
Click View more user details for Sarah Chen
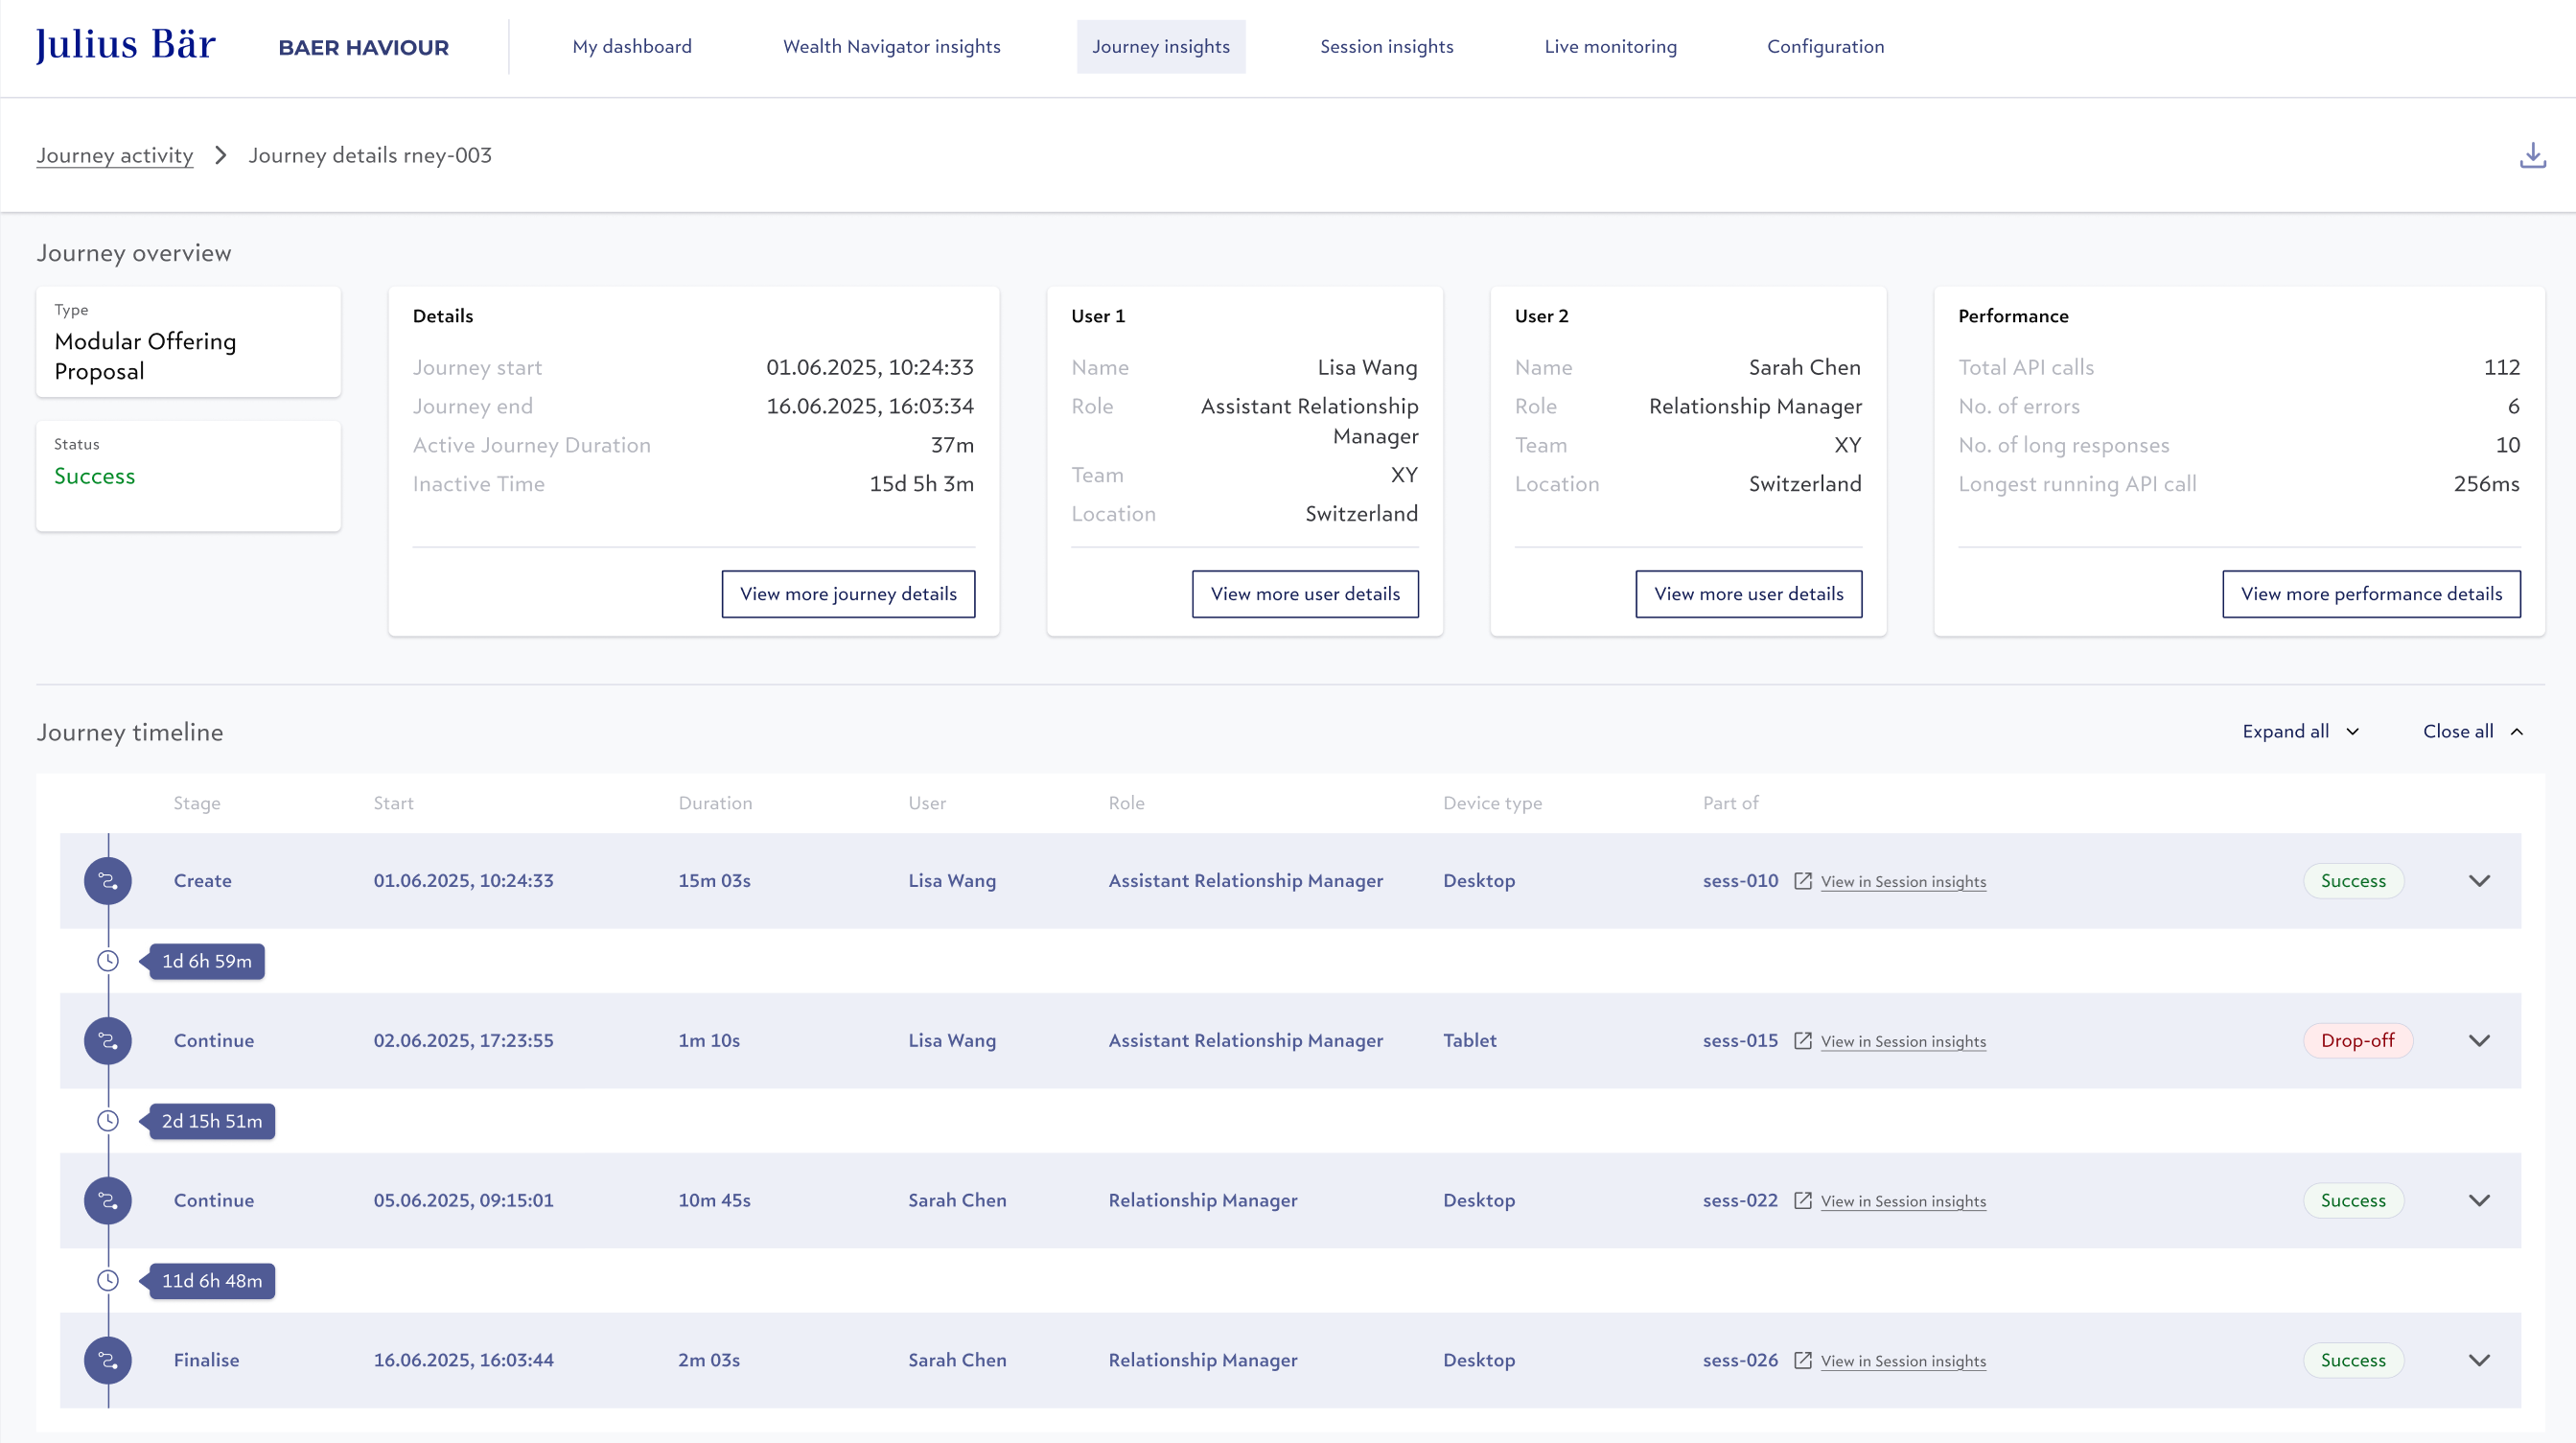click(x=1748, y=594)
